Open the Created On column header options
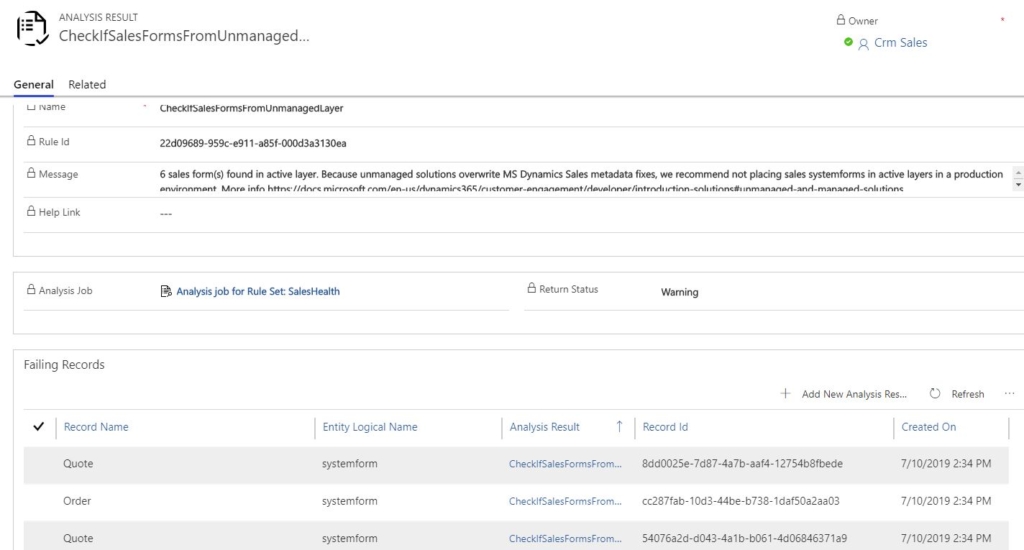The image size is (1024, 550). (928, 427)
